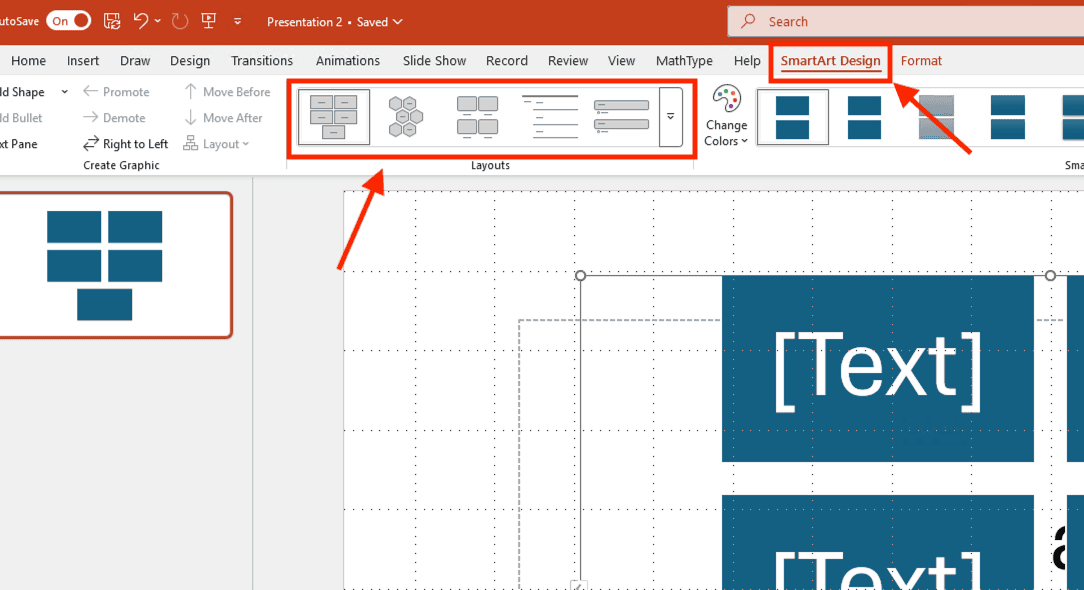Viewport: 1084px width, 590px height.
Task: Click into the Search box
Action: point(906,21)
